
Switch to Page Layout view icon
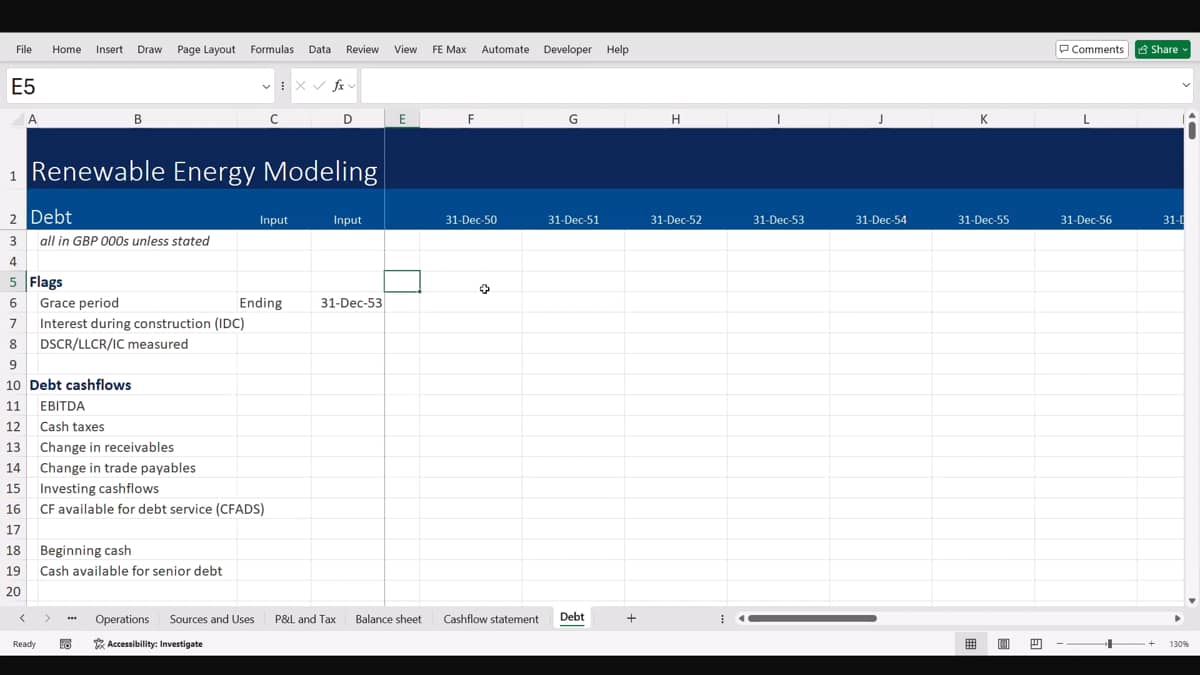coord(1003,644)
